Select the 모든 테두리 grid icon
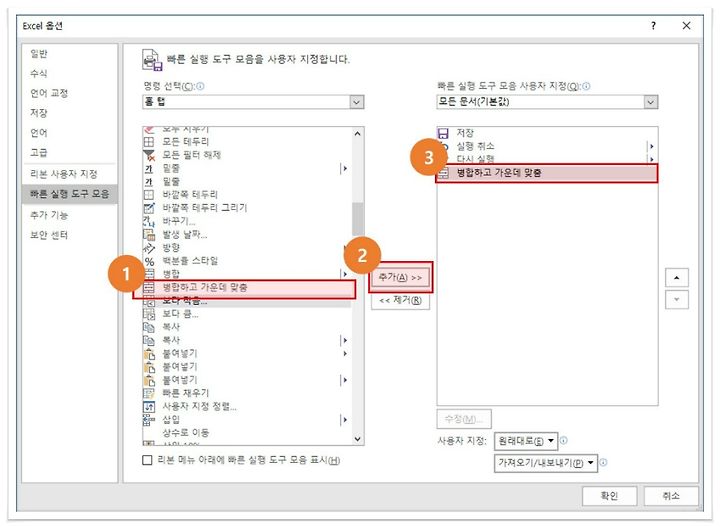This screenshot has height=527, width=720. [149, 141]
